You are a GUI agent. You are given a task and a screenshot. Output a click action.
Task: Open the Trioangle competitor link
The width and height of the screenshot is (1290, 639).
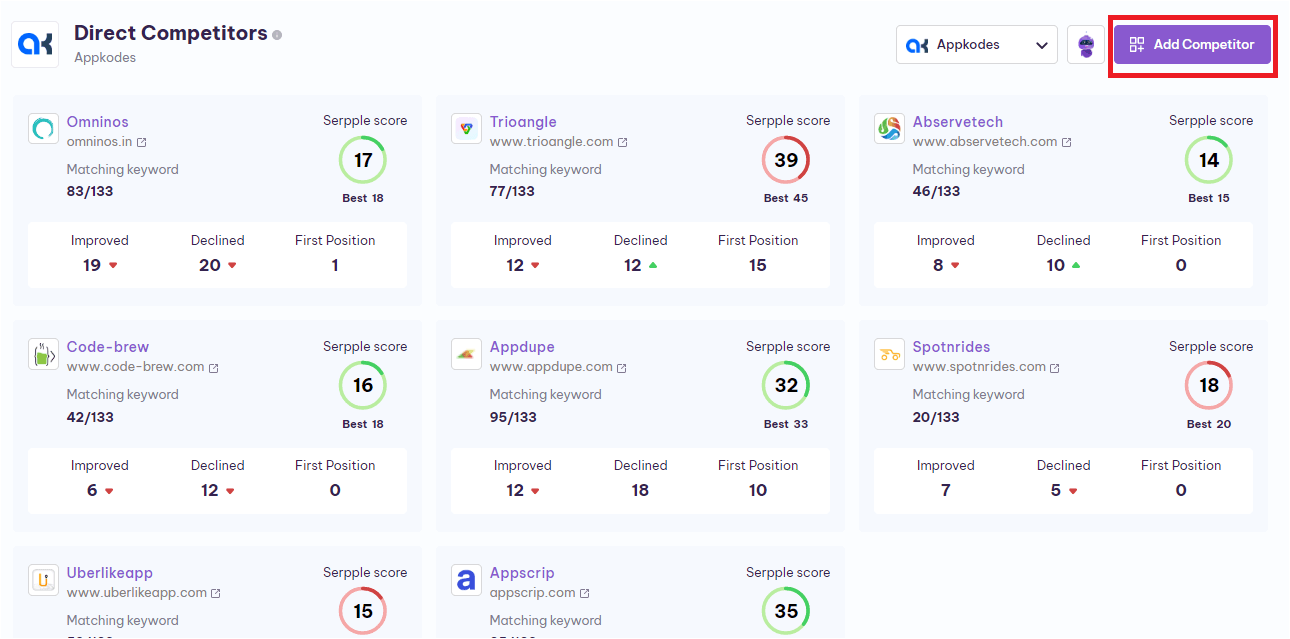tap(523, 122)
